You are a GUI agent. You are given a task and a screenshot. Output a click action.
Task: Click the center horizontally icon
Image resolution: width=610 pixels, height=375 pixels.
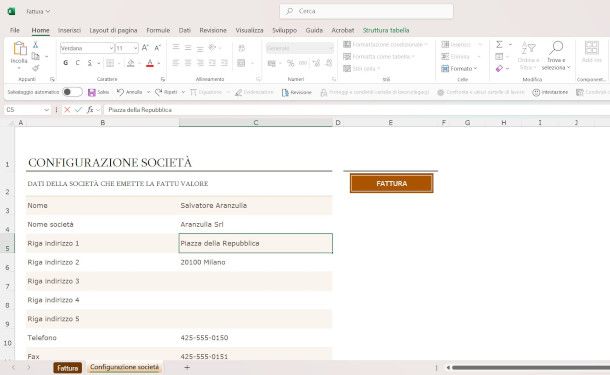pos(188,63)
